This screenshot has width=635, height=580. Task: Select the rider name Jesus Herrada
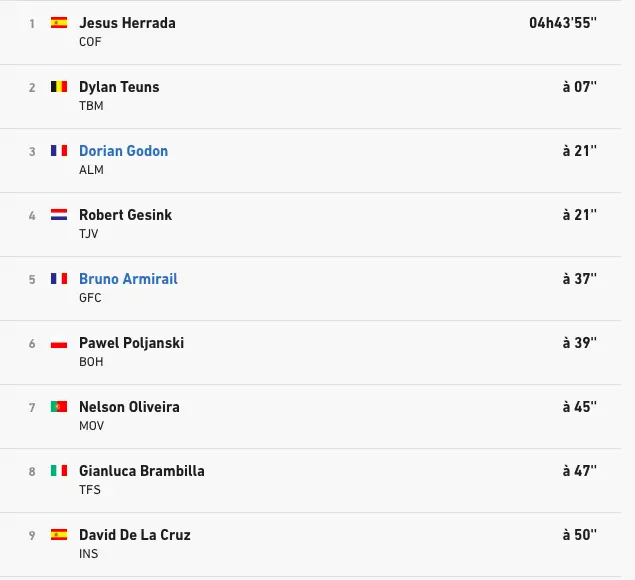click(x=127, y=23)
